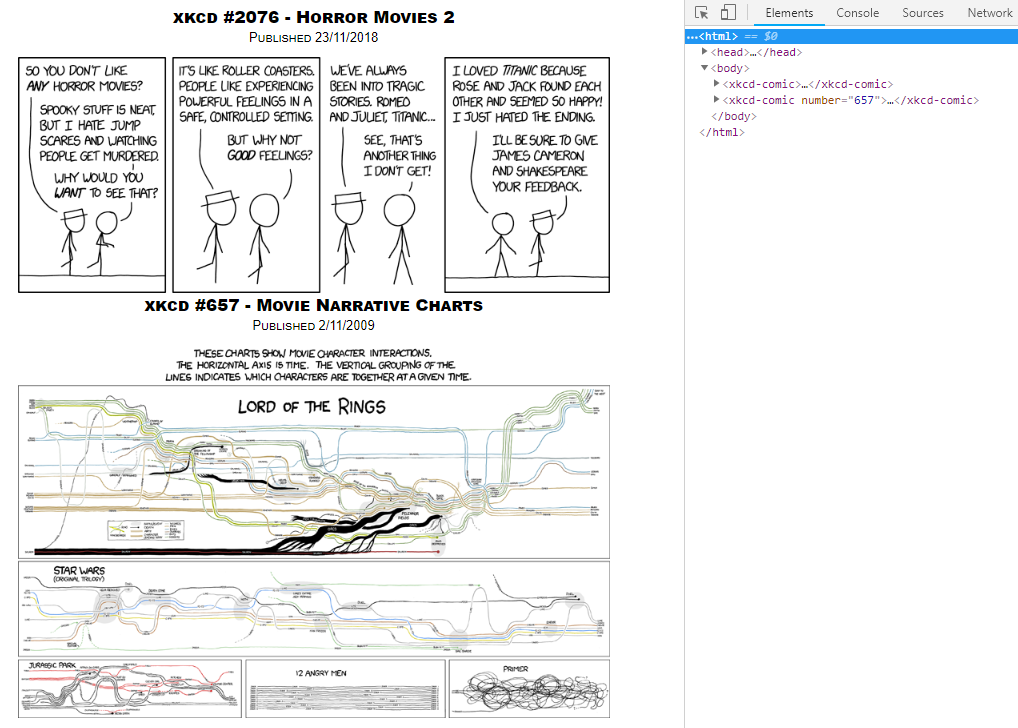The height and width of the screenshot is (728, 1018).
Task: Expand the xkcd-comic number 657 element
Action: tap(716, 100)
